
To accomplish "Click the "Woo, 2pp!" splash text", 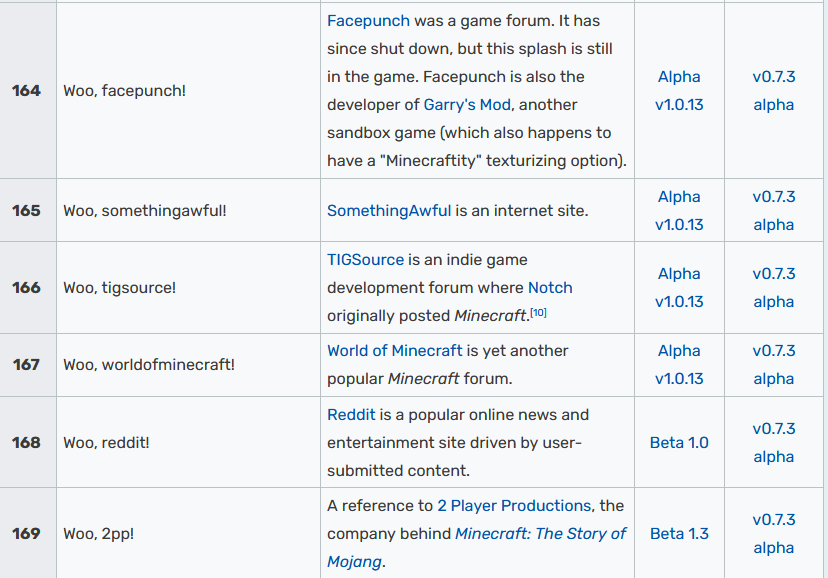I will pos(99,534).
